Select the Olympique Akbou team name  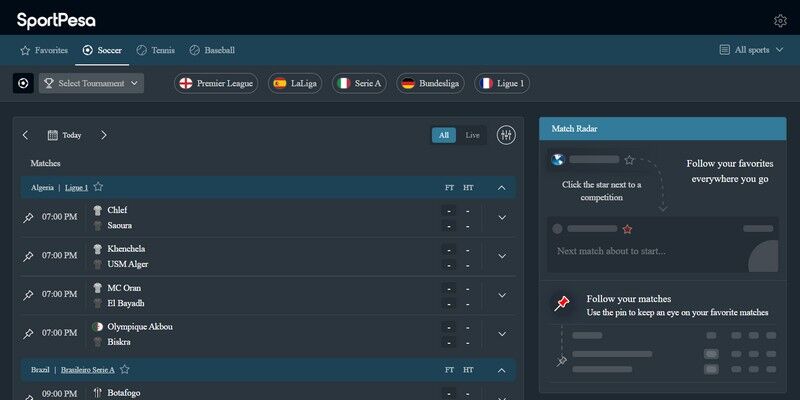click(x=140, y=327)
